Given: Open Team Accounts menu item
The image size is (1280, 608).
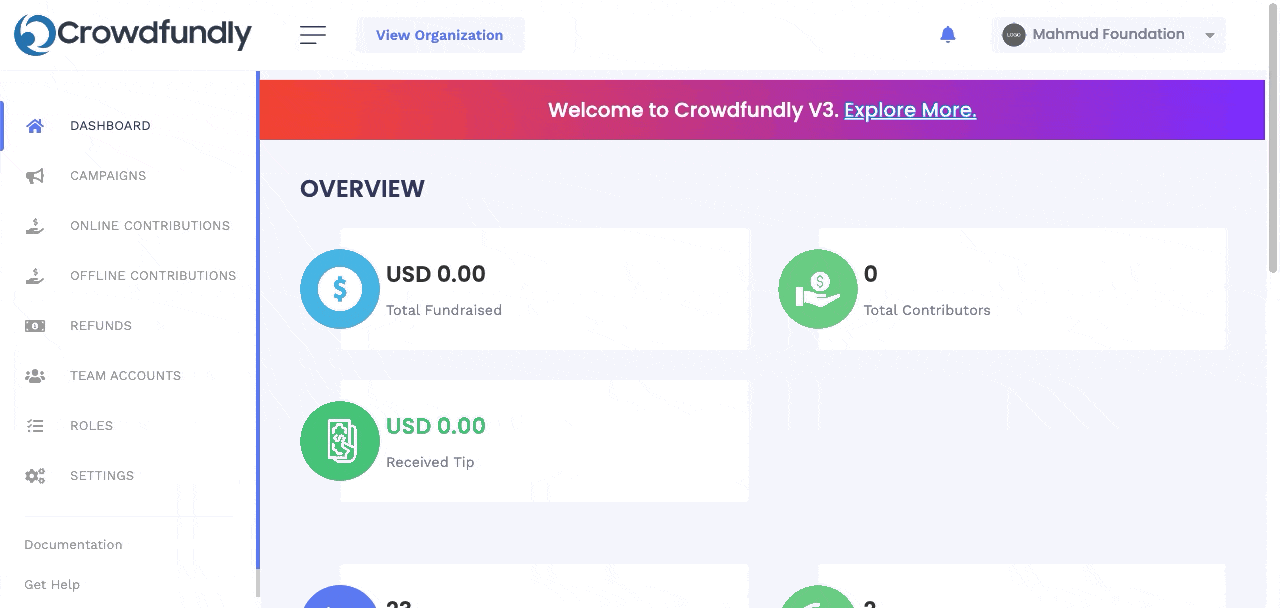Looking at the screenshot, I should click(x=125, y=376).
